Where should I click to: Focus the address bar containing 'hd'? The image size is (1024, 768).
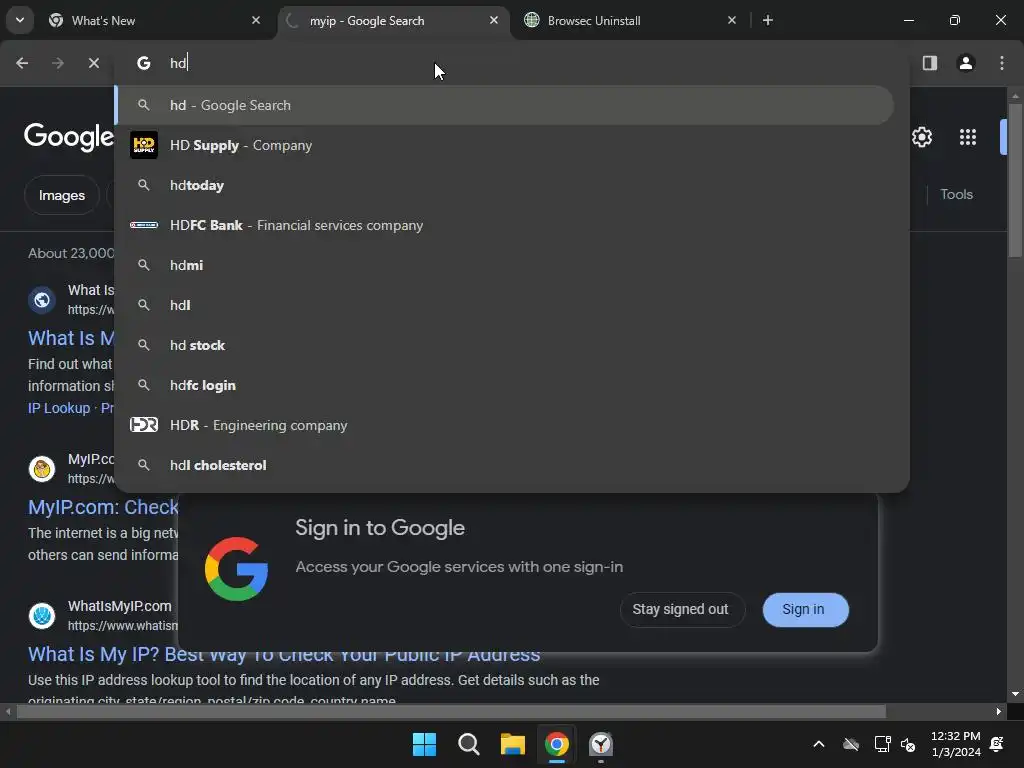(x=512, y=63)
